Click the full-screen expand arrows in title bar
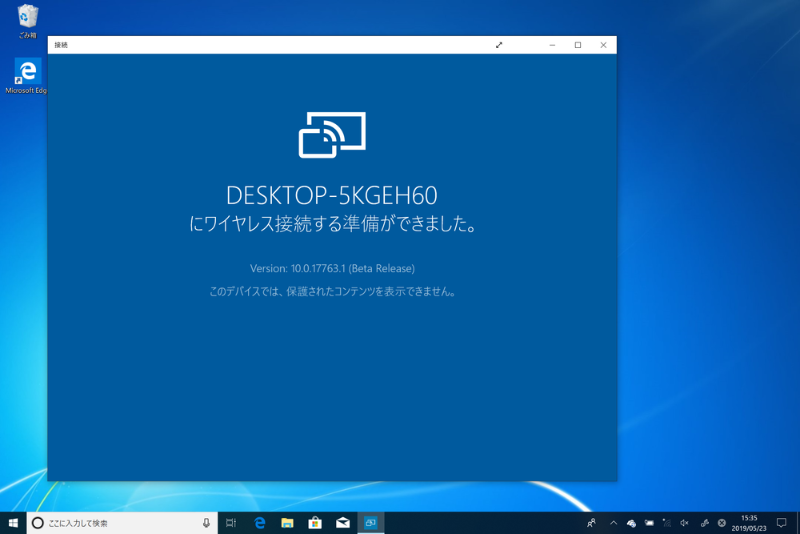 coord(499,45)
